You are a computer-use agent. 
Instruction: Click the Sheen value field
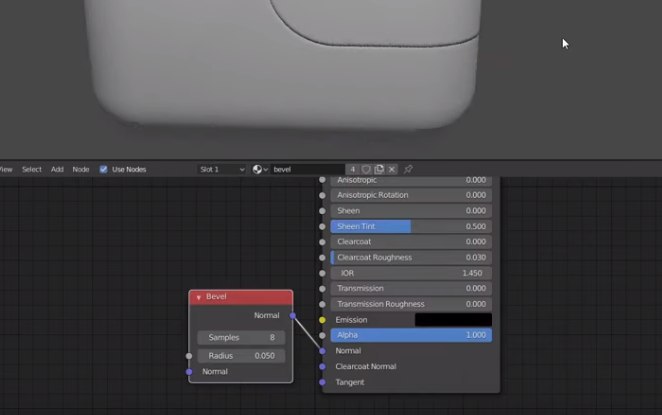point(411,211)
